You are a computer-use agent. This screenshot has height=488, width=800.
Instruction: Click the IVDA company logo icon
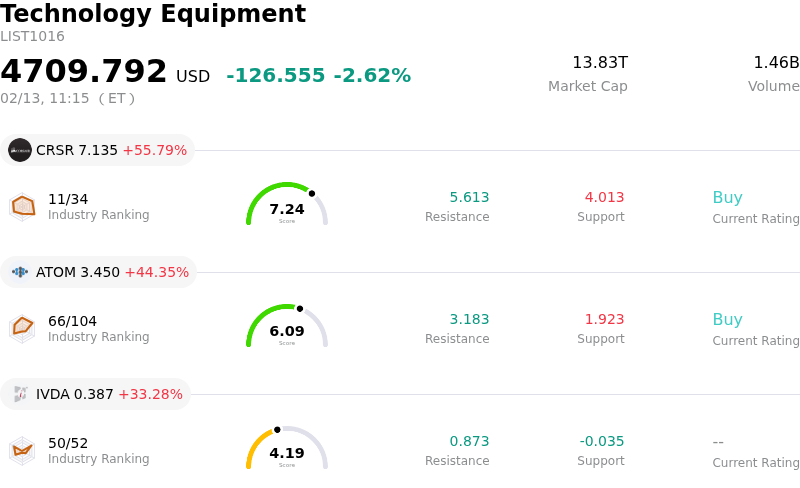click(20, 394)
